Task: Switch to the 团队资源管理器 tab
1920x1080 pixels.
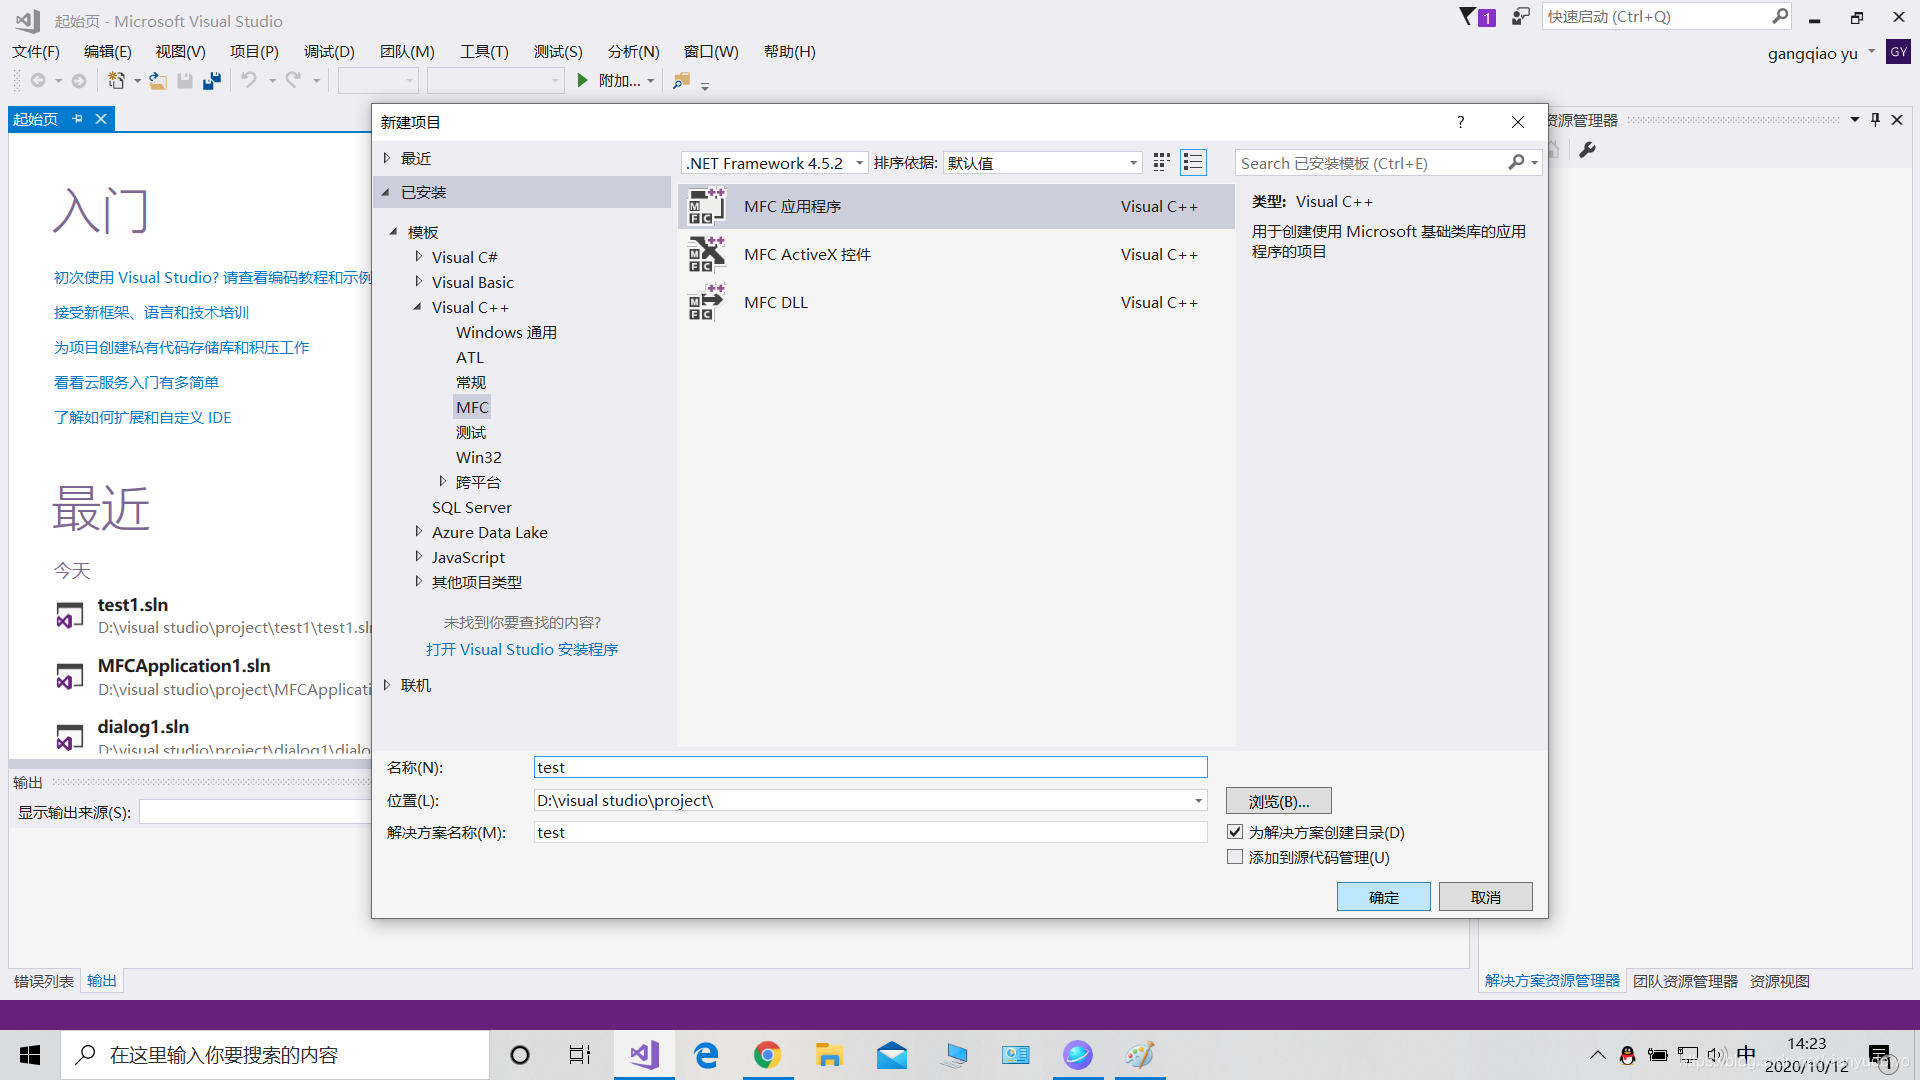Action: [x=1685, y=981]
